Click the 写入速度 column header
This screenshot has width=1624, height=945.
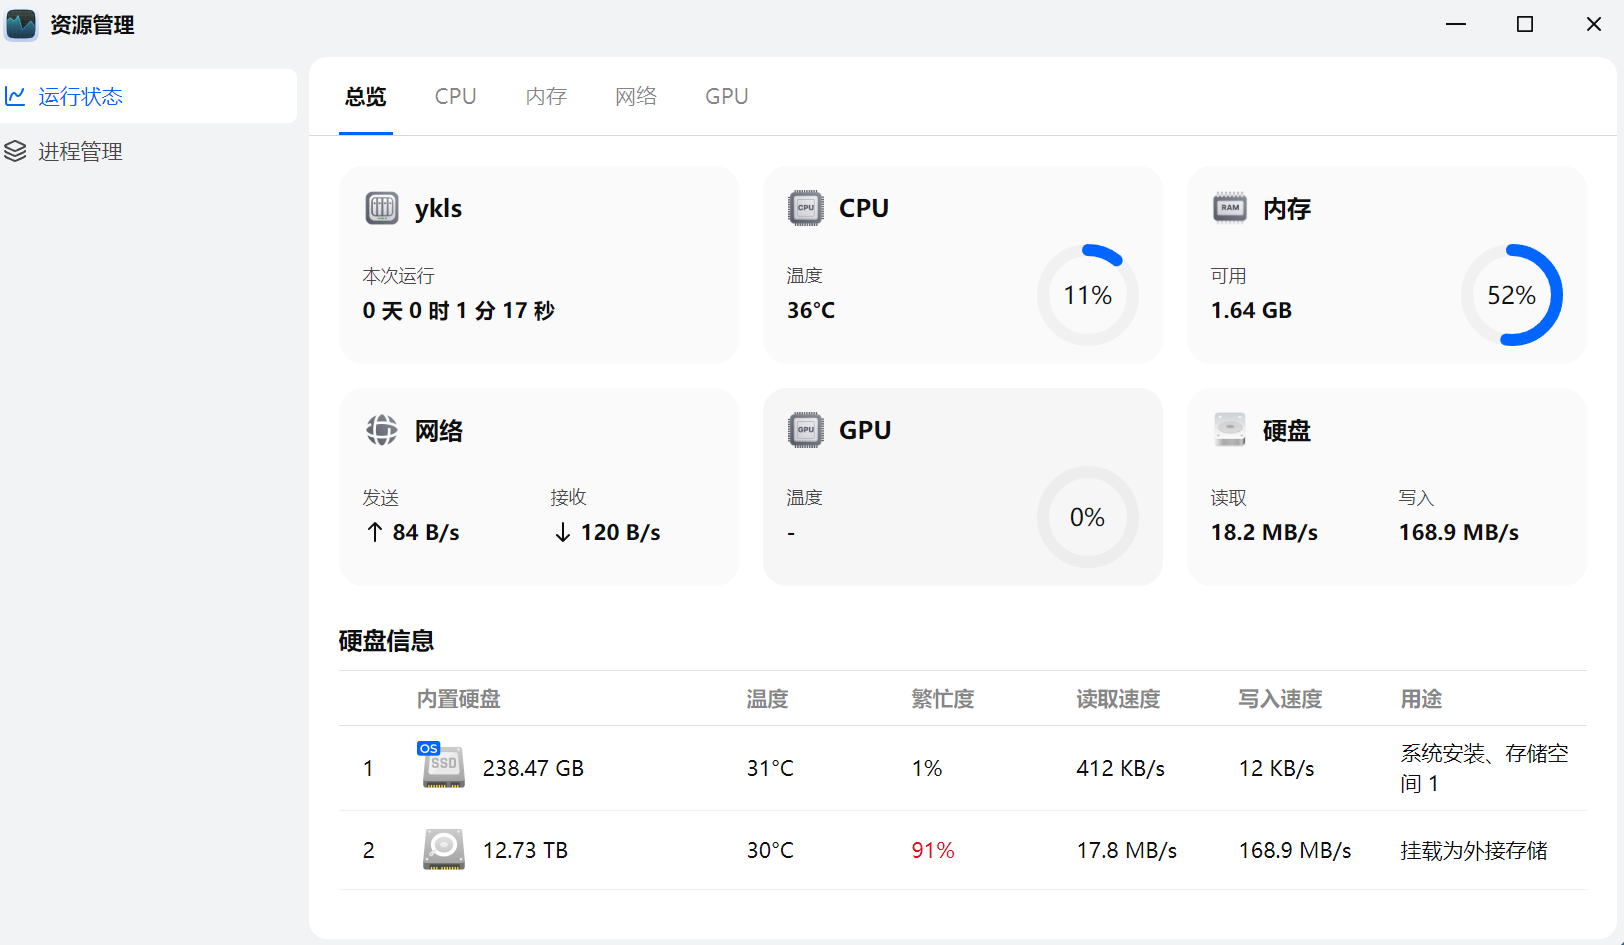1280,699
